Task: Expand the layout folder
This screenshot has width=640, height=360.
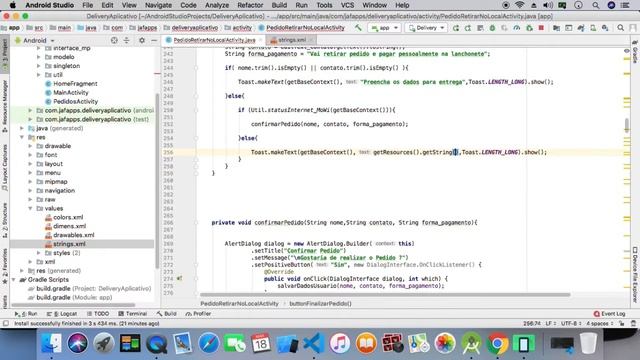Action: 30,164
